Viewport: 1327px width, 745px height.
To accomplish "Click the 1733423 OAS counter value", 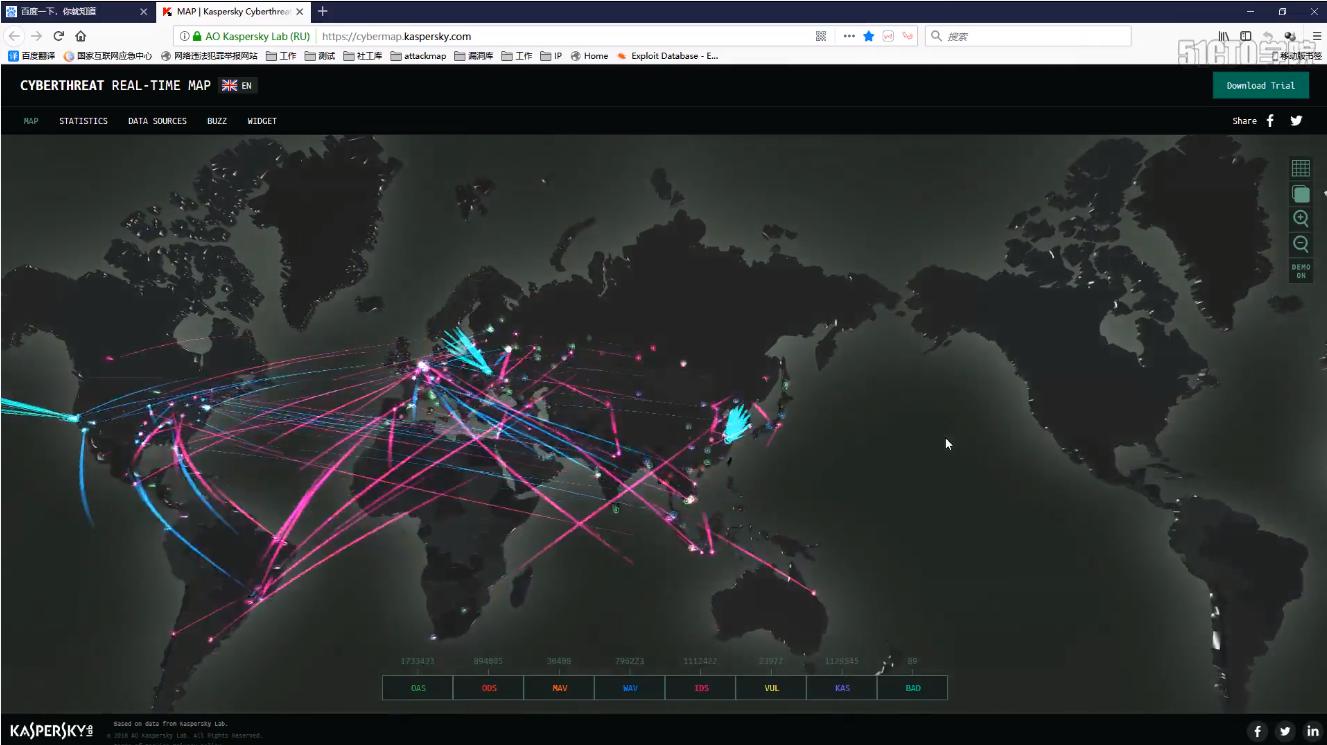I will coord(418,661).
